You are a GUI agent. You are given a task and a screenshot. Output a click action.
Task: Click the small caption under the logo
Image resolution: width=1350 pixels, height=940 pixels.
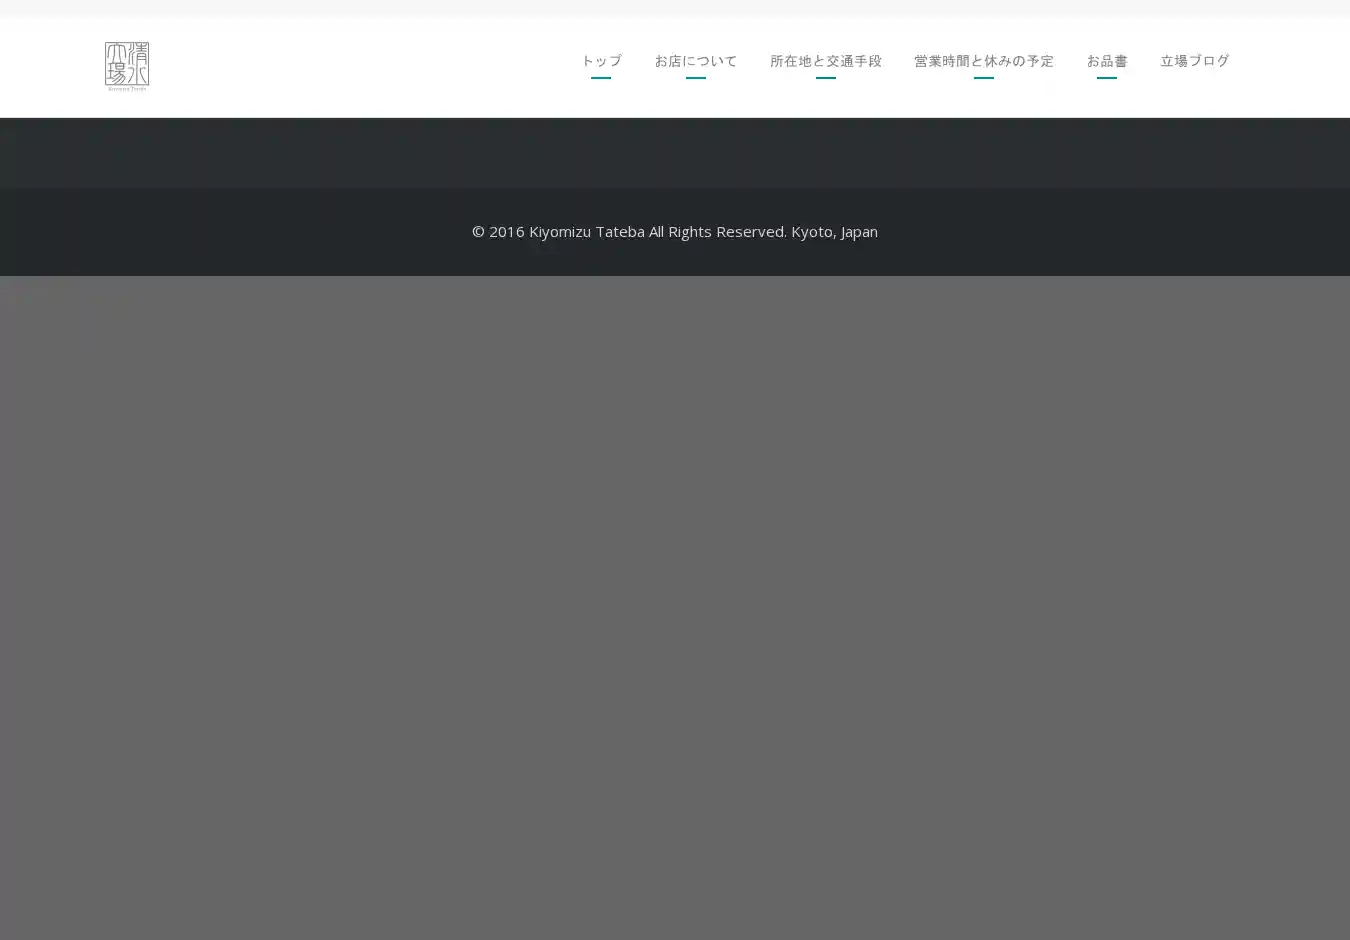point(127,89)
